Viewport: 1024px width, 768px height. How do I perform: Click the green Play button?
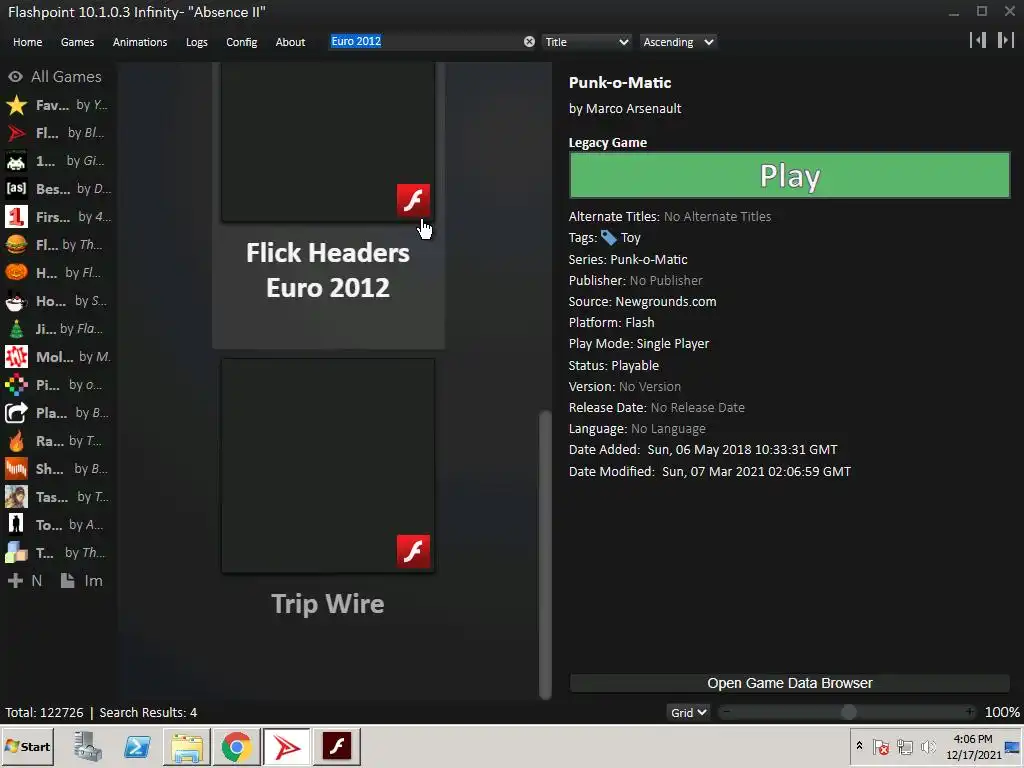tap(790, 175)
